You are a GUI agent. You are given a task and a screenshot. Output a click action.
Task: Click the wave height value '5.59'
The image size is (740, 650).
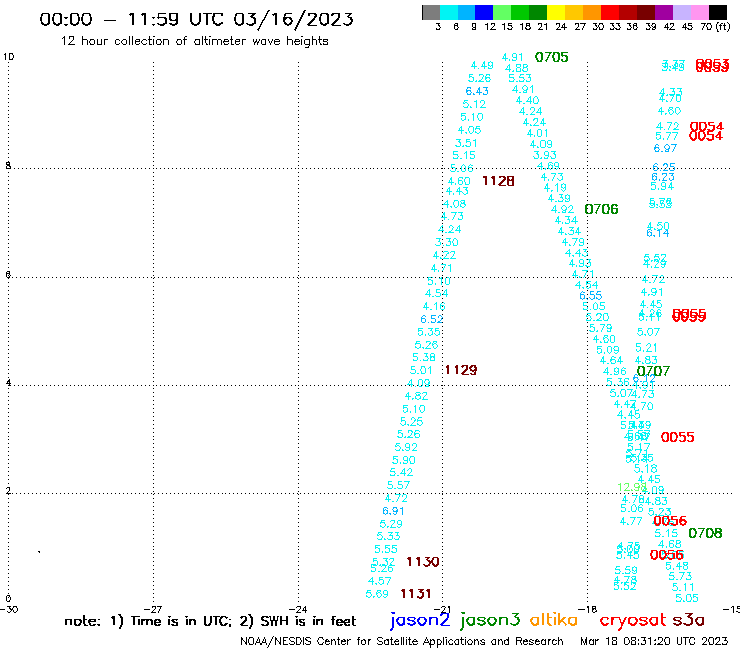click(x=626, y=570)
